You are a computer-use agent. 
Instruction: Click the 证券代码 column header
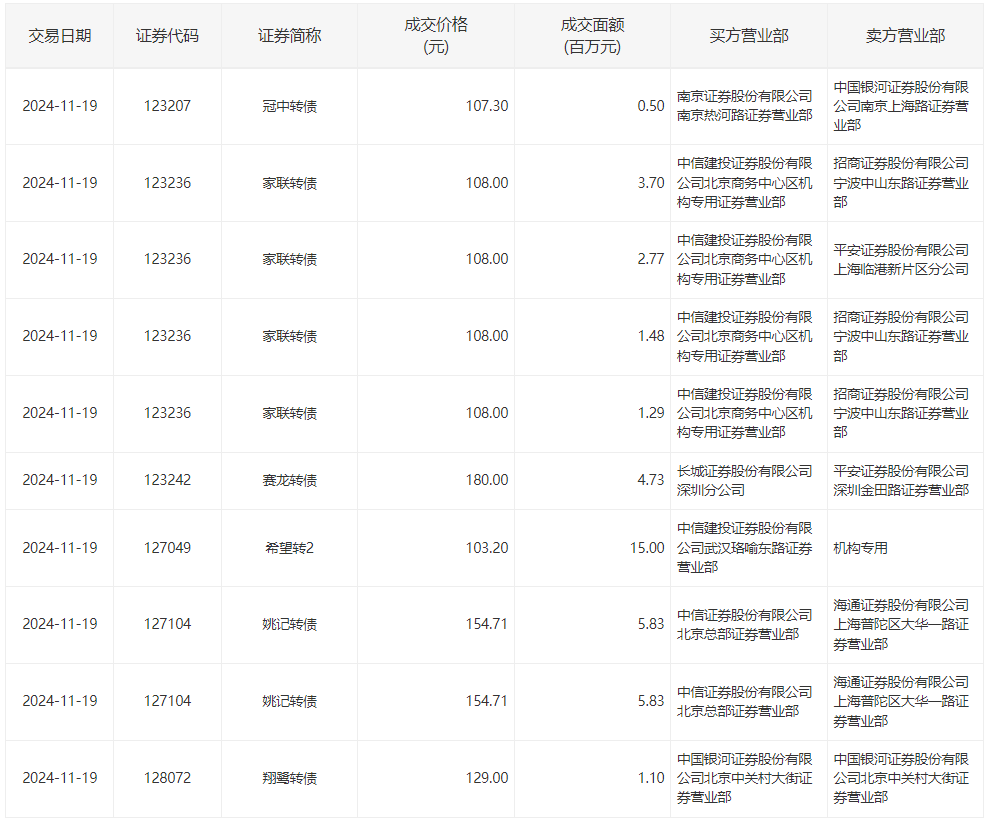click(167, 36)
